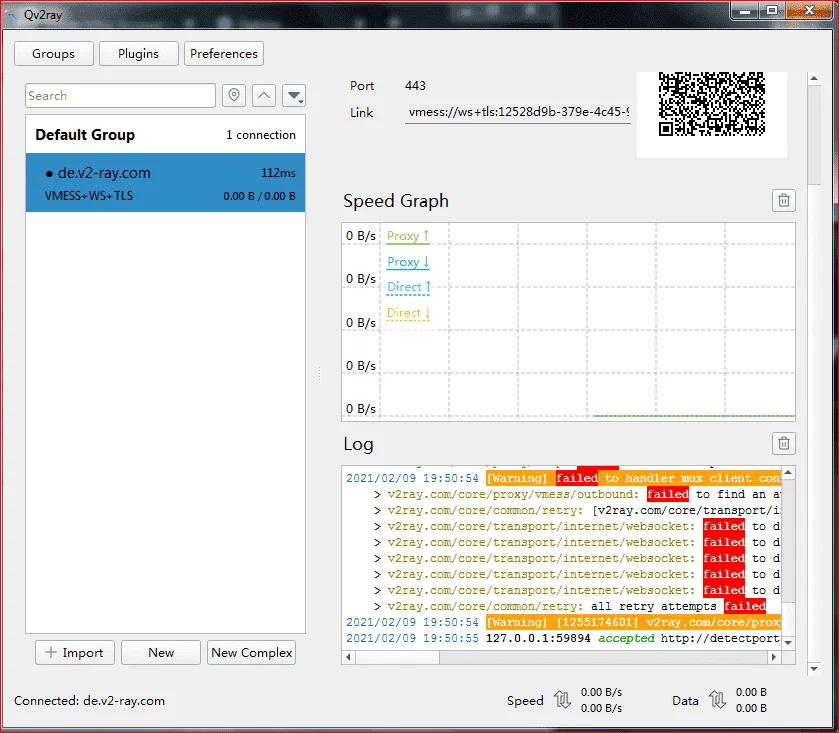Open Preferences
Screen dimensions: 839x733
pyautogui.click(x=224, y=54)
